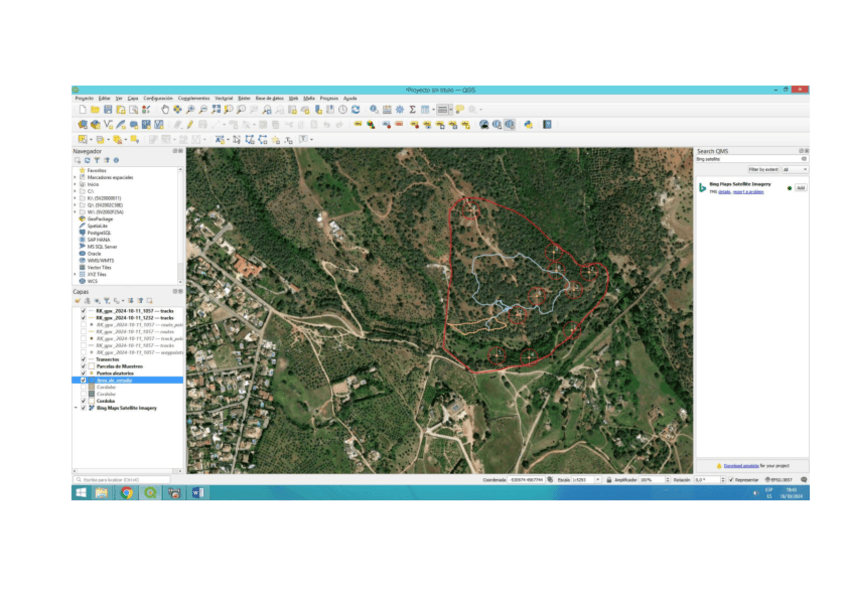The width and height of the screenshot is (848, 599).
Task: Open the Vectorial menu
Action: (x=224, y=98)
